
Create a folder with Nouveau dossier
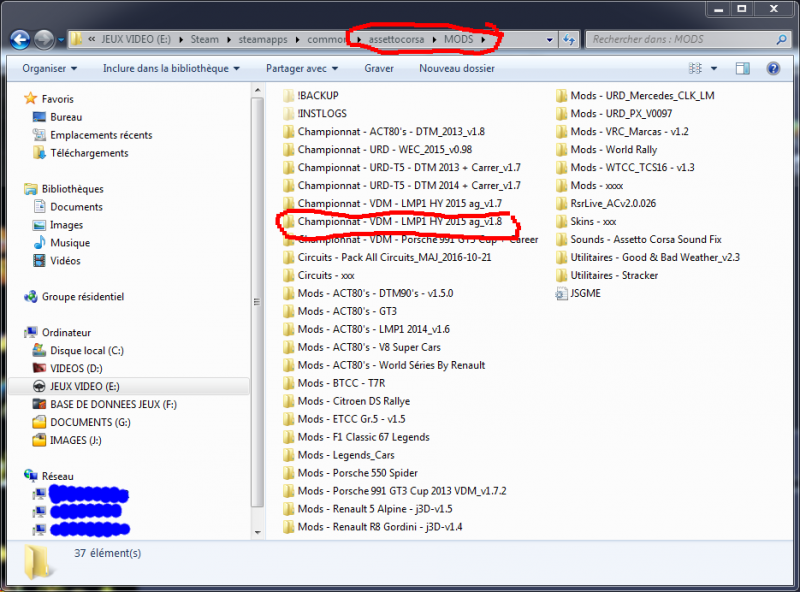pos(457,68)
